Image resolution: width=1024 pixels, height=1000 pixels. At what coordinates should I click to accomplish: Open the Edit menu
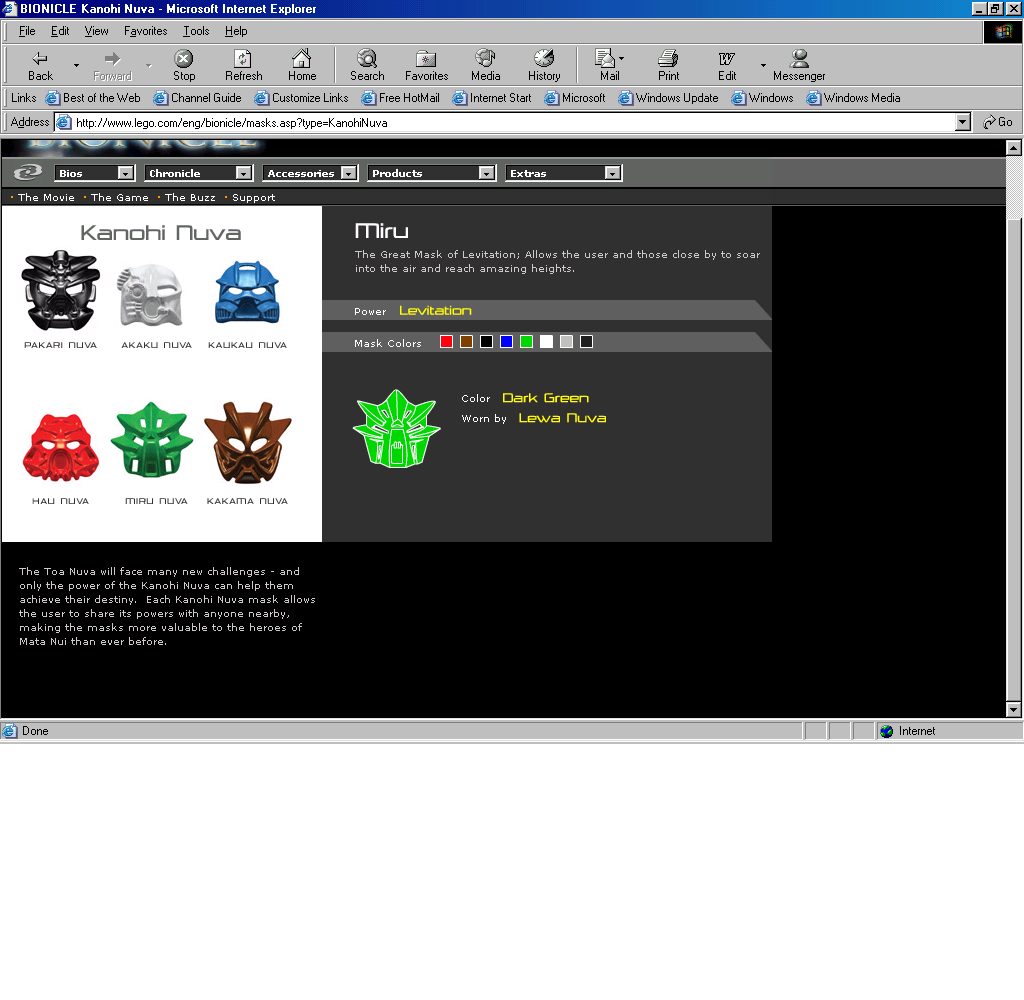pyautogui.click(x=60, y=31)
